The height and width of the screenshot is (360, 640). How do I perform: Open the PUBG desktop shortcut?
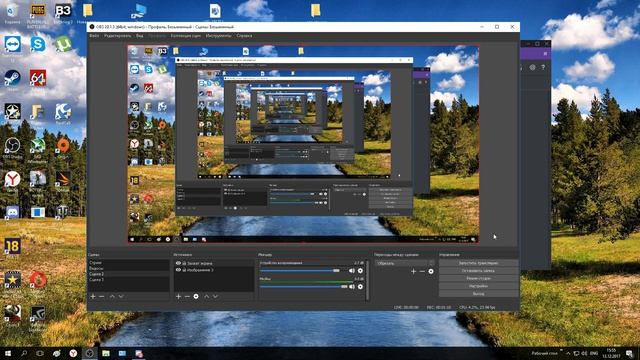coord(38,10)
